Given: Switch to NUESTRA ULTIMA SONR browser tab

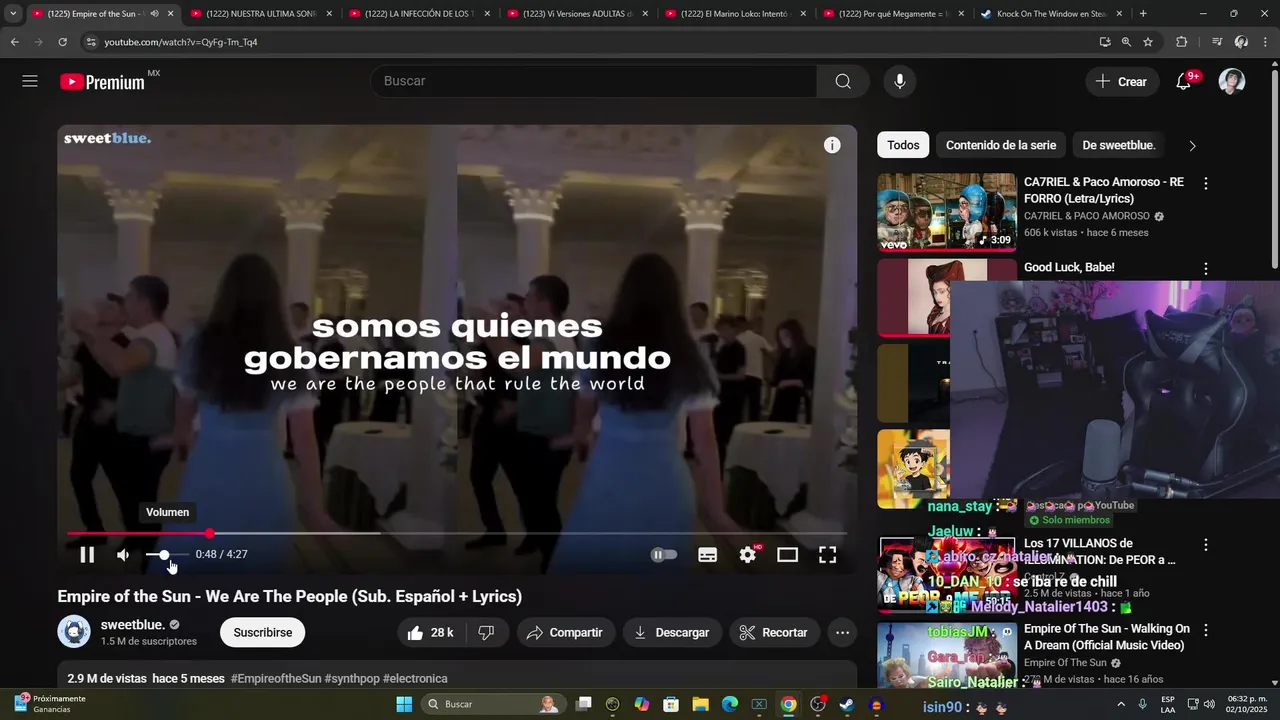Looking at the screenshot, I should pos(262,14).
